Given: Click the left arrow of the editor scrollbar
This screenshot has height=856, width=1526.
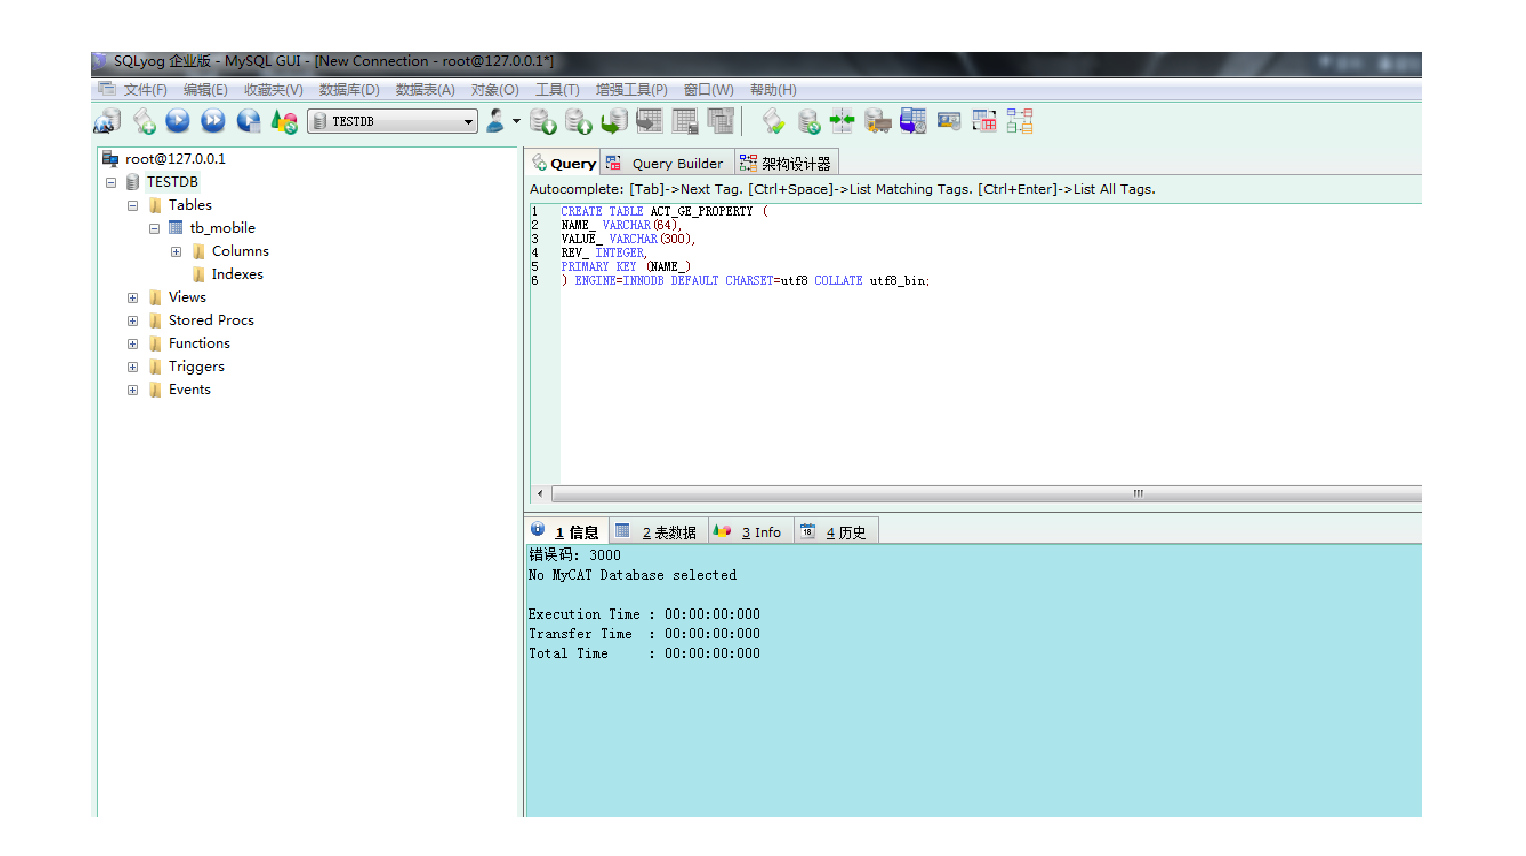Looking at the screenshot, I should (x=540, y=493).
